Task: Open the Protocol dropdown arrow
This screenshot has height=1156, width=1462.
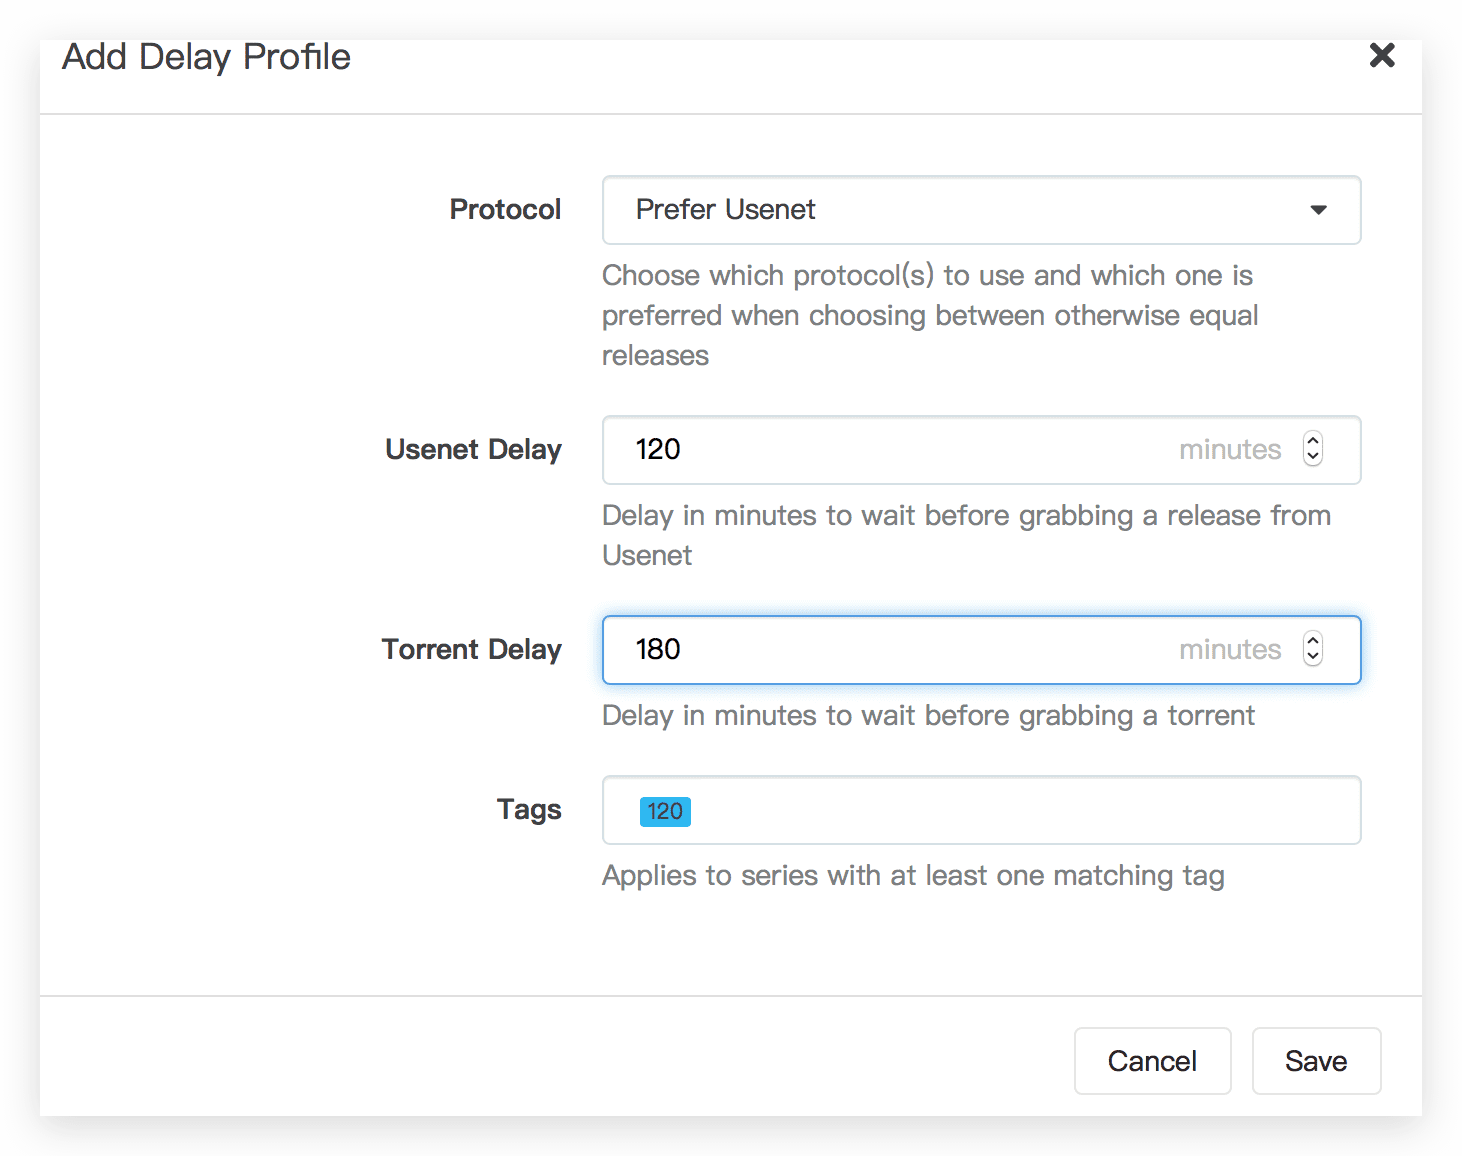Action: click(x=1318, y=210)
